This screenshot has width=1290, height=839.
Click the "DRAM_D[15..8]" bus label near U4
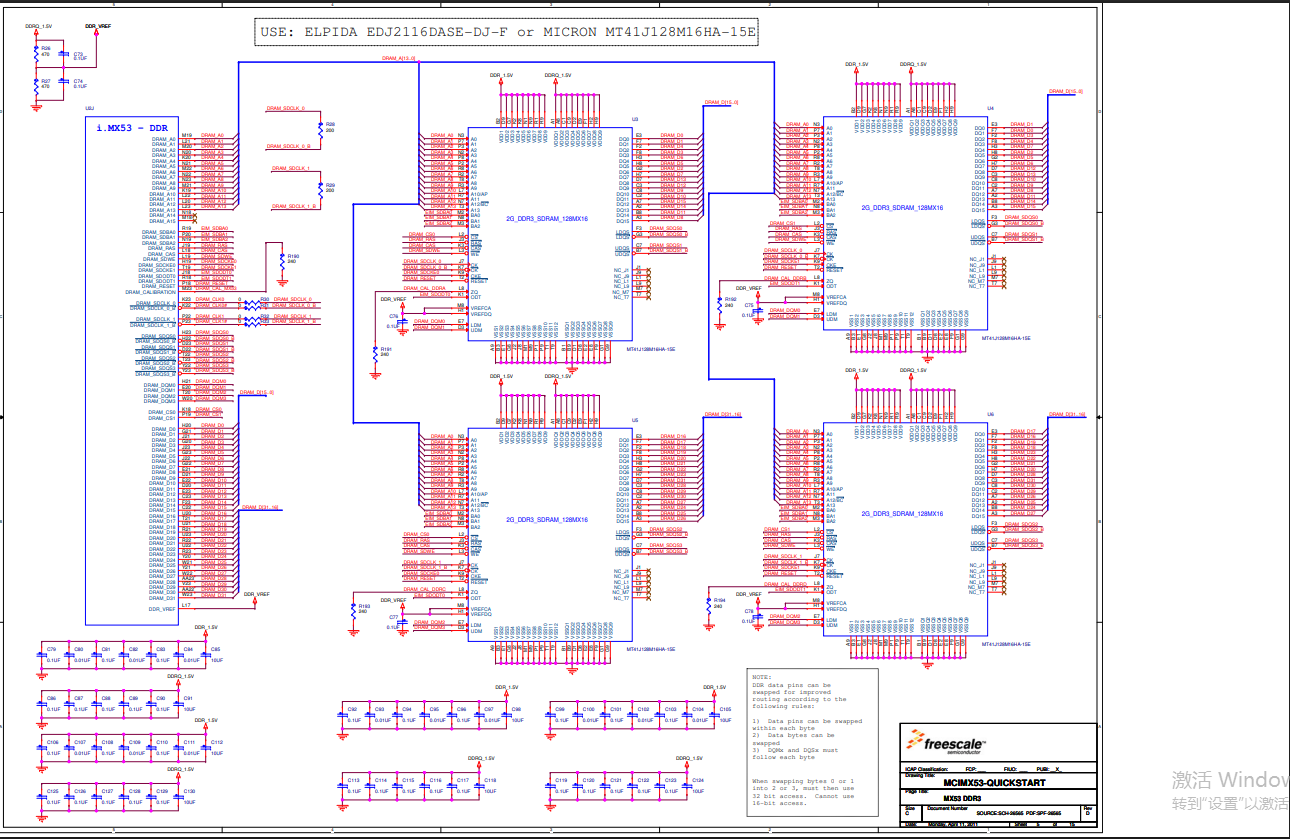pos(1066,91)
